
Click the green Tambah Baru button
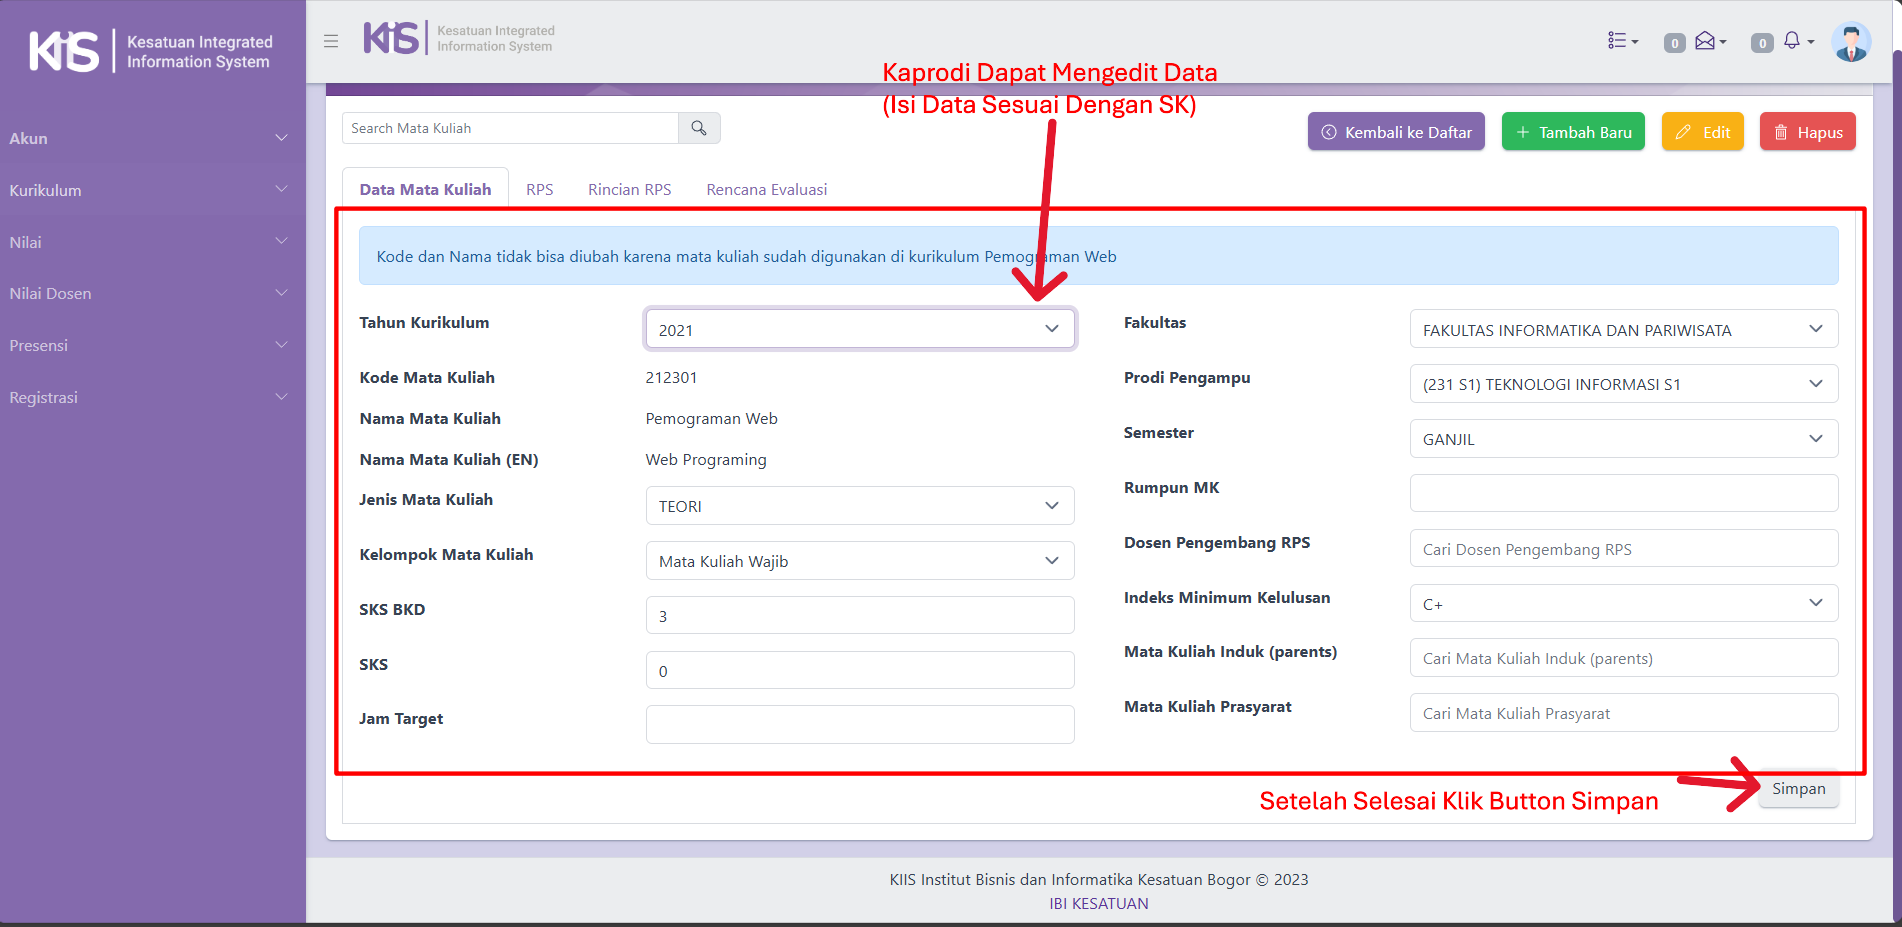pyautogui.click(x=1573, y=132)
